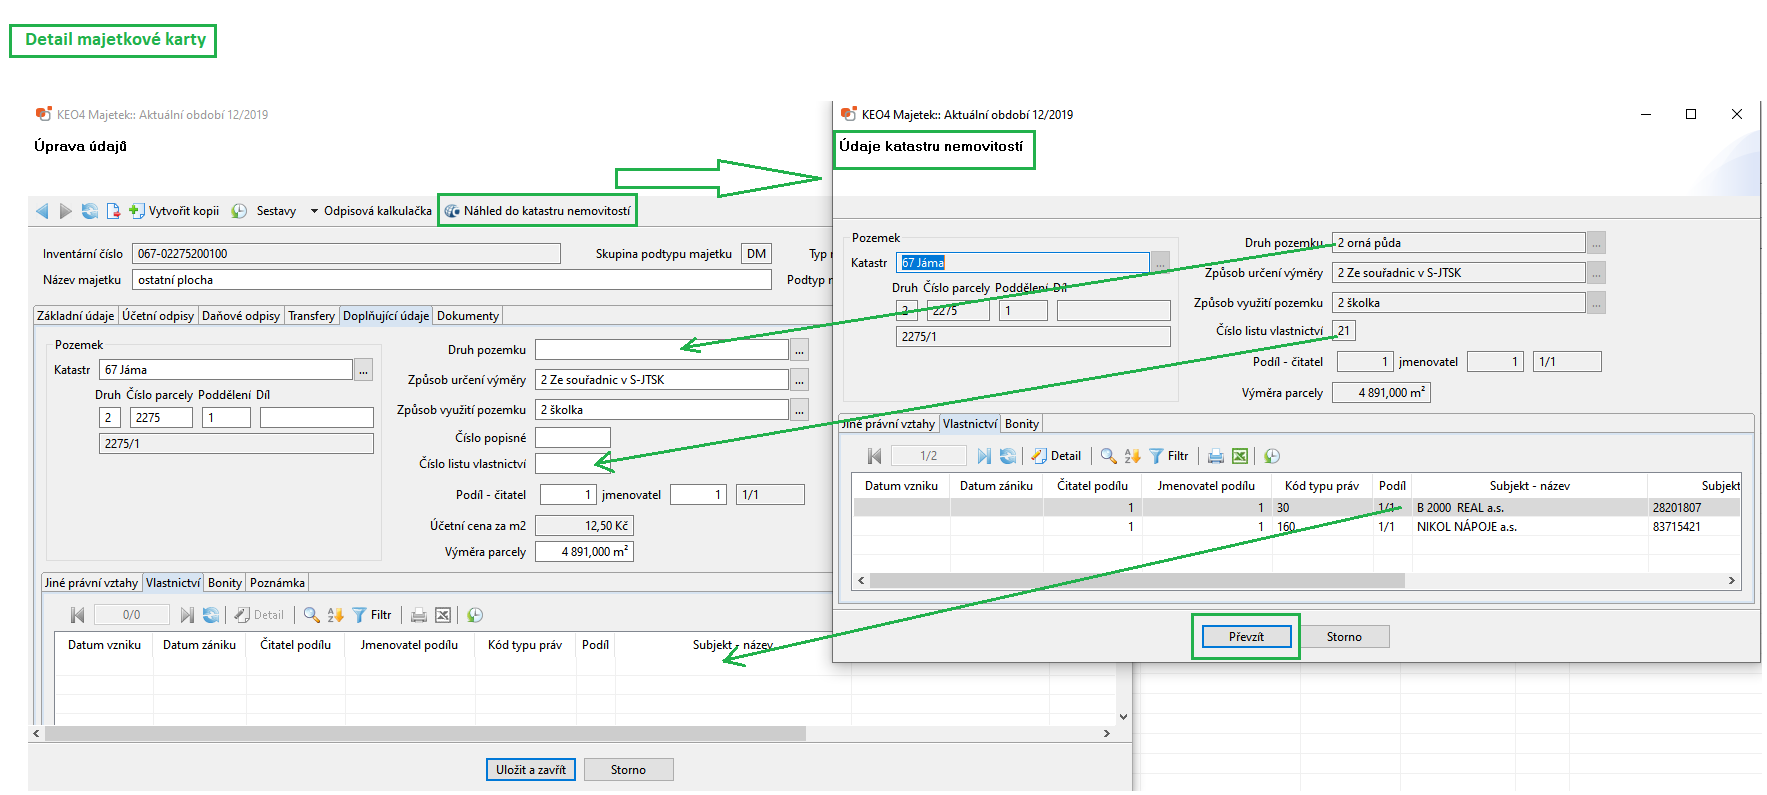The width and height of the screenshot is (1767, 795).
Task: Click horizontal scrollbar in Úprava údajů window
Action: (x=426, y=734)
